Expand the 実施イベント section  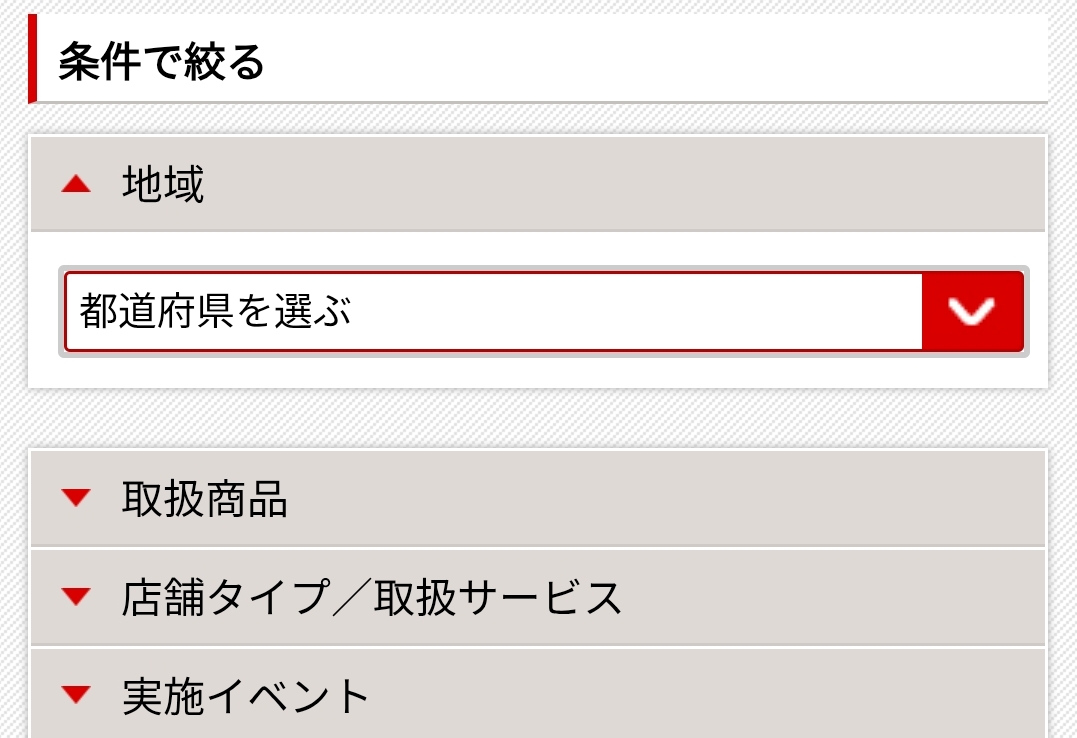[246, 696]
